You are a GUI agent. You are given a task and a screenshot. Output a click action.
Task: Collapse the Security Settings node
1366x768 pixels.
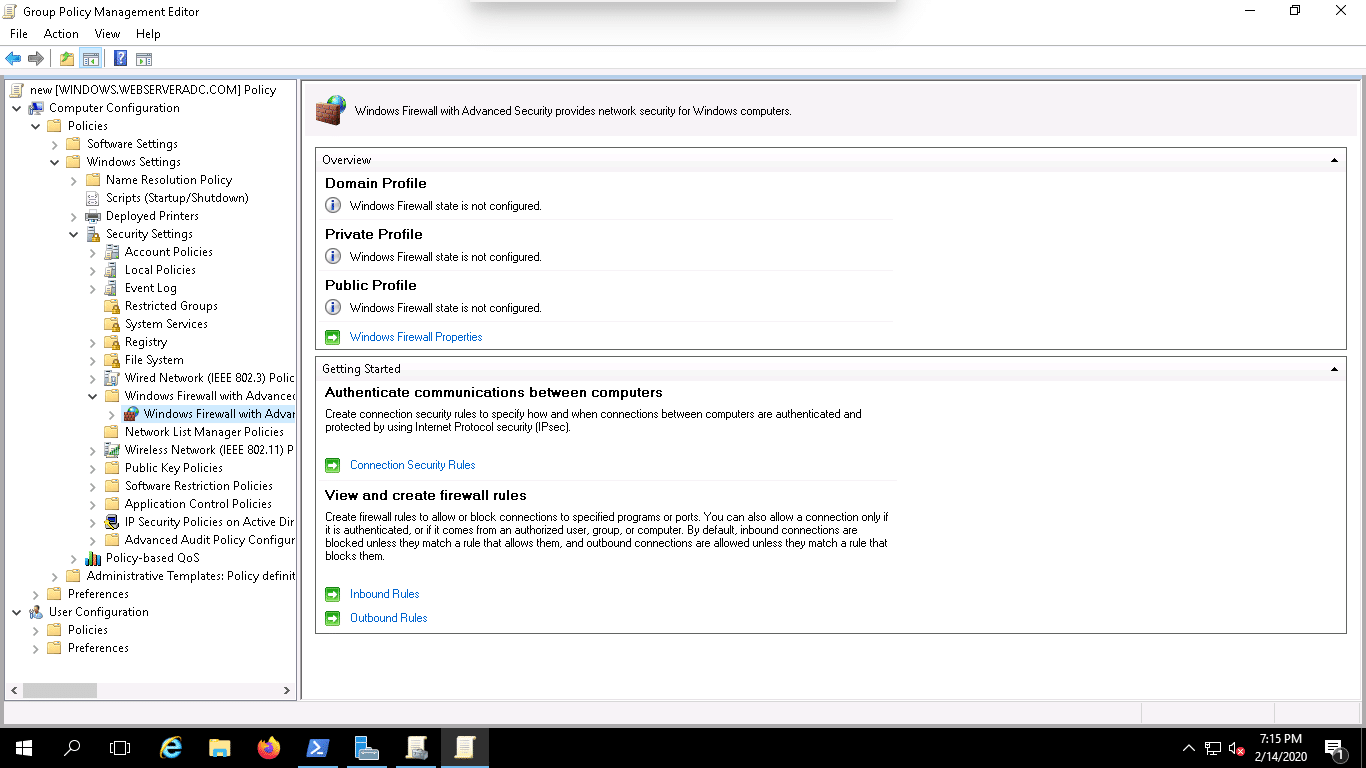coord(74,234)
